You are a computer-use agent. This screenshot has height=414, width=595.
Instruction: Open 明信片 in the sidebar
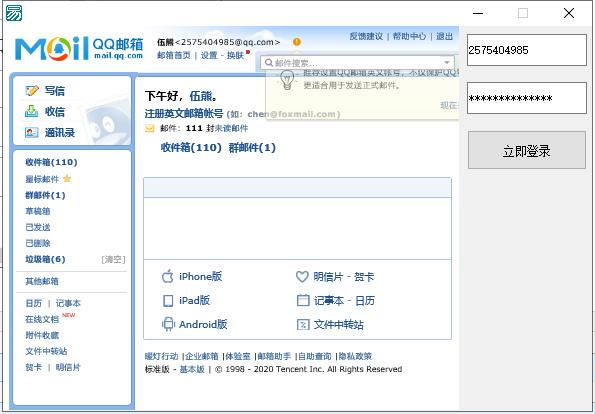click(x=68, y=367)
